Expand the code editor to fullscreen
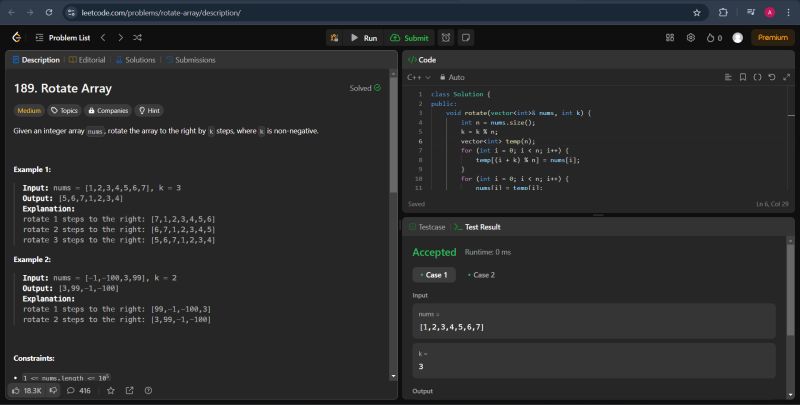Viewport: 800px width, 405px height. point(785,77)
